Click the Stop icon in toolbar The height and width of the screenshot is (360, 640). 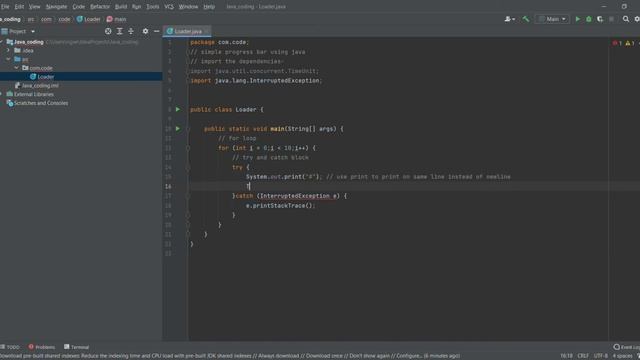point(611,19)
